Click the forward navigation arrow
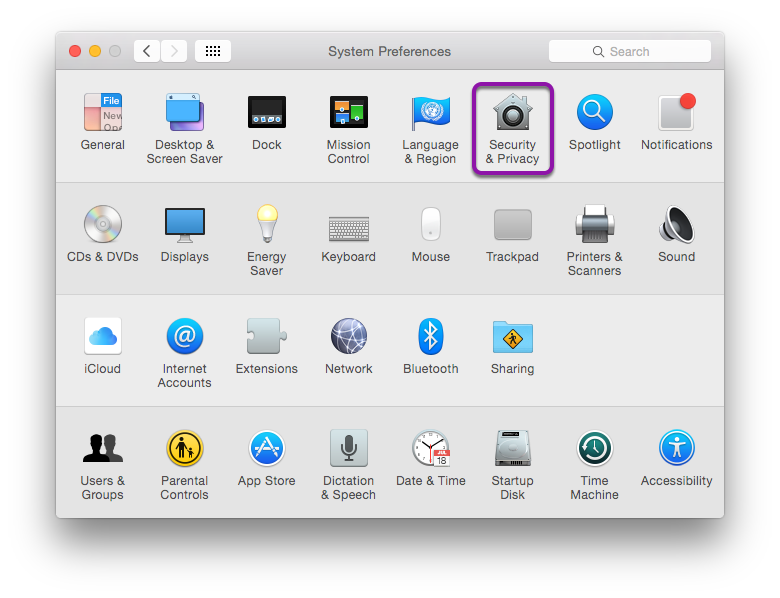The width and height of the screenshot is (780, 598). (x=174, y=51)
